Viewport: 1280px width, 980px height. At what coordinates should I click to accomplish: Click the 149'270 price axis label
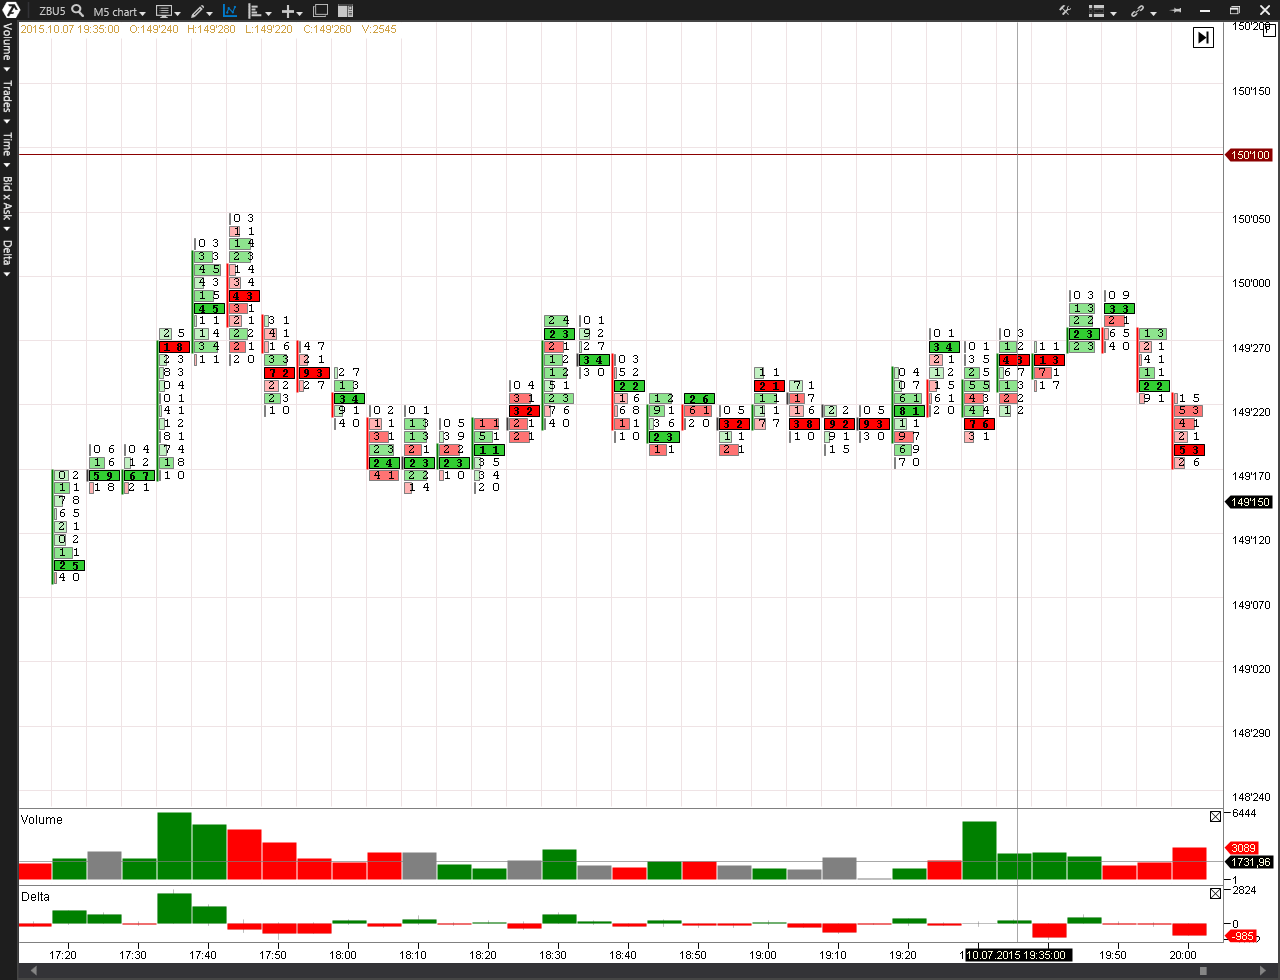coord(1251,348)
